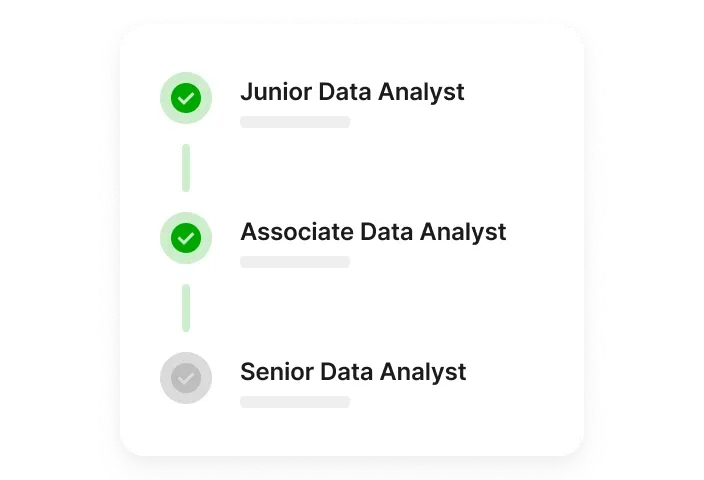Select the green check next to Associate Data Analyst

coord(186,238)
